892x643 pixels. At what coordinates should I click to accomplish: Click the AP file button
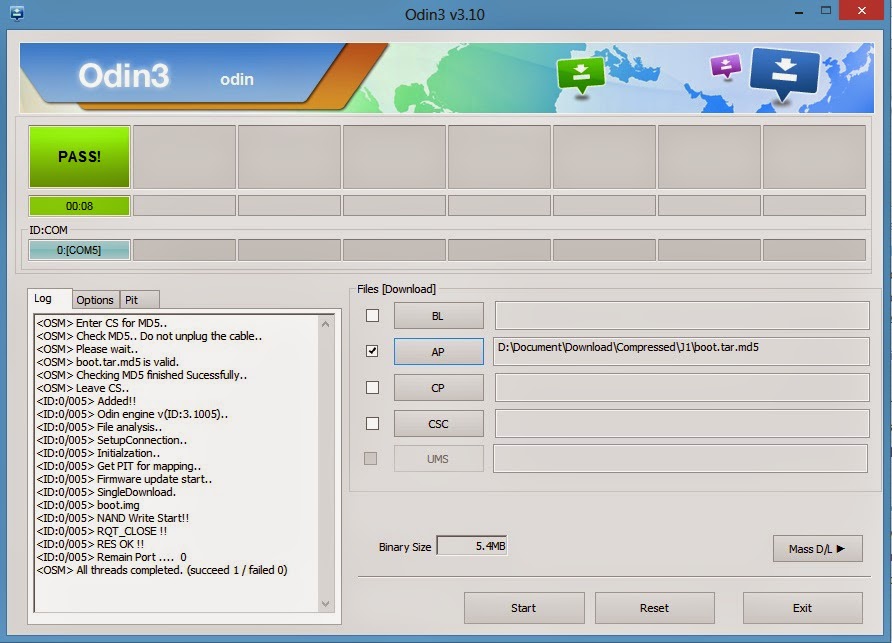point(439,352)
